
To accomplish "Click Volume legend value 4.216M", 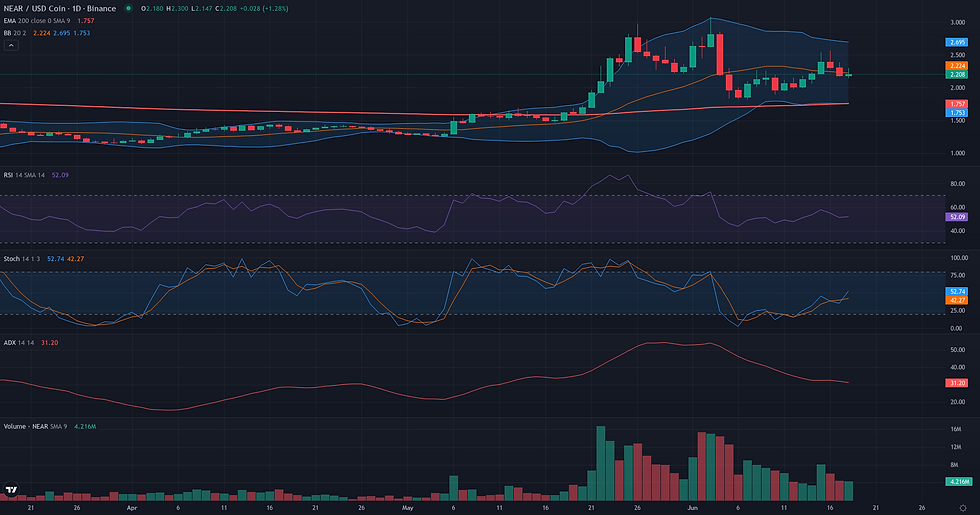I will [85, 426].
